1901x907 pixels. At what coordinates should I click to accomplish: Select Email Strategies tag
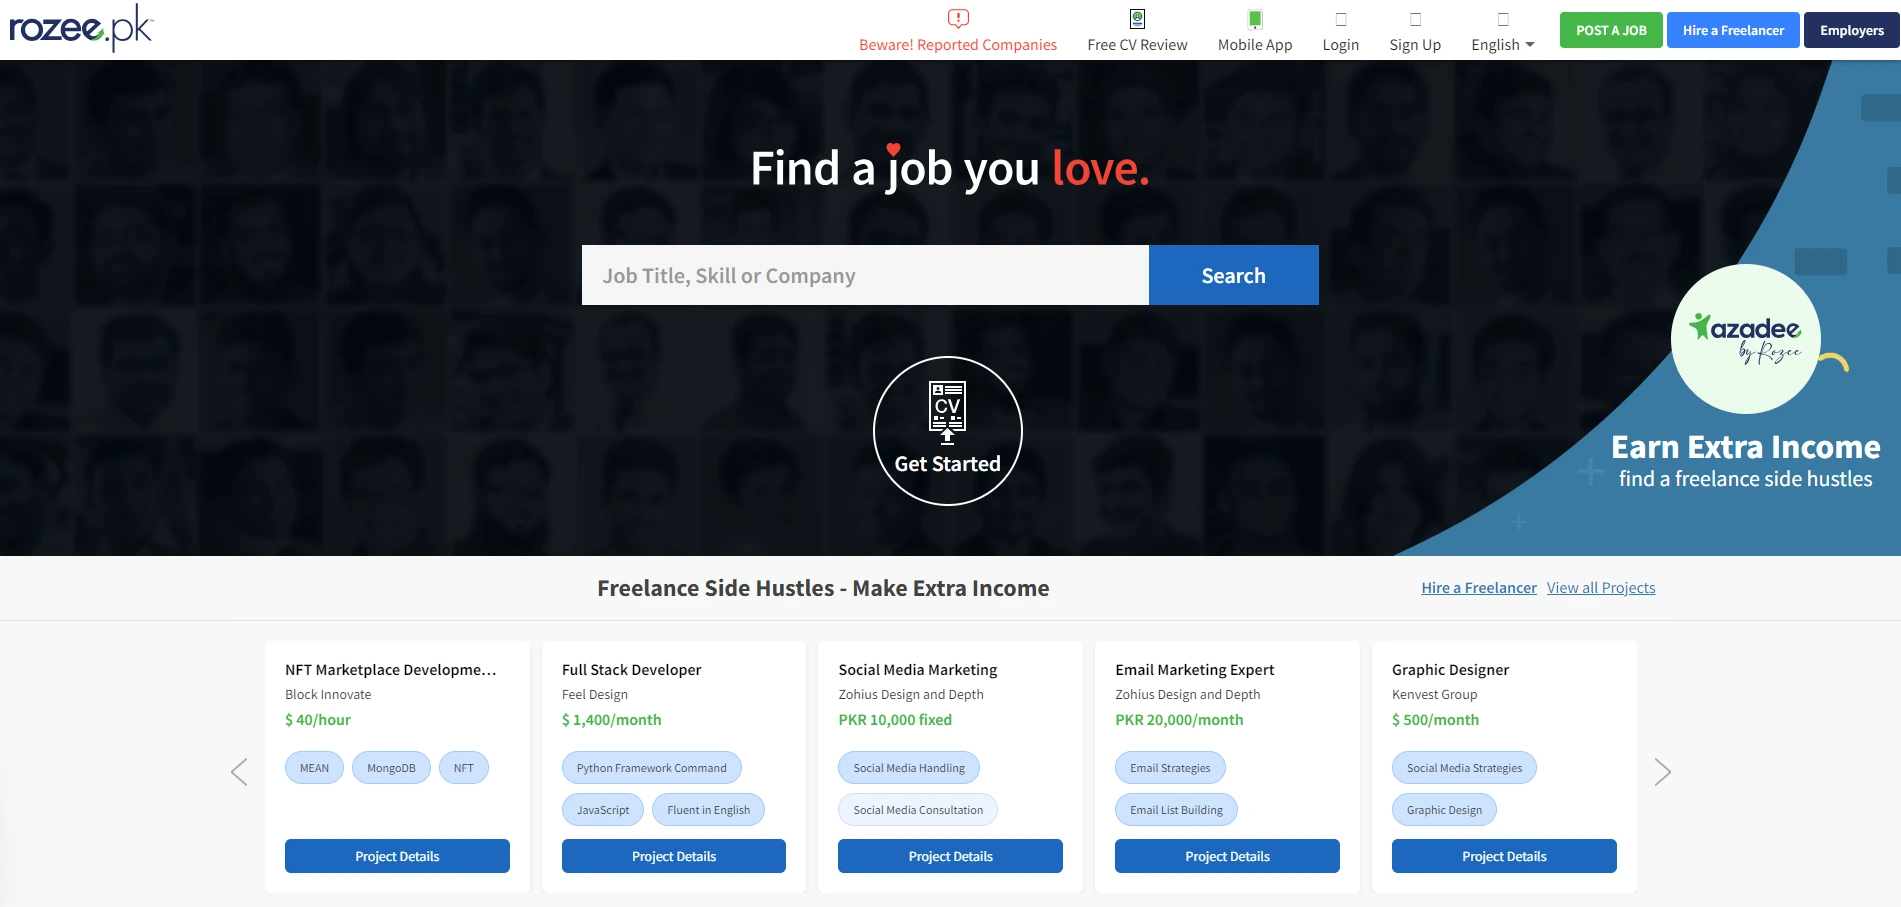[x=1170, y=768]
